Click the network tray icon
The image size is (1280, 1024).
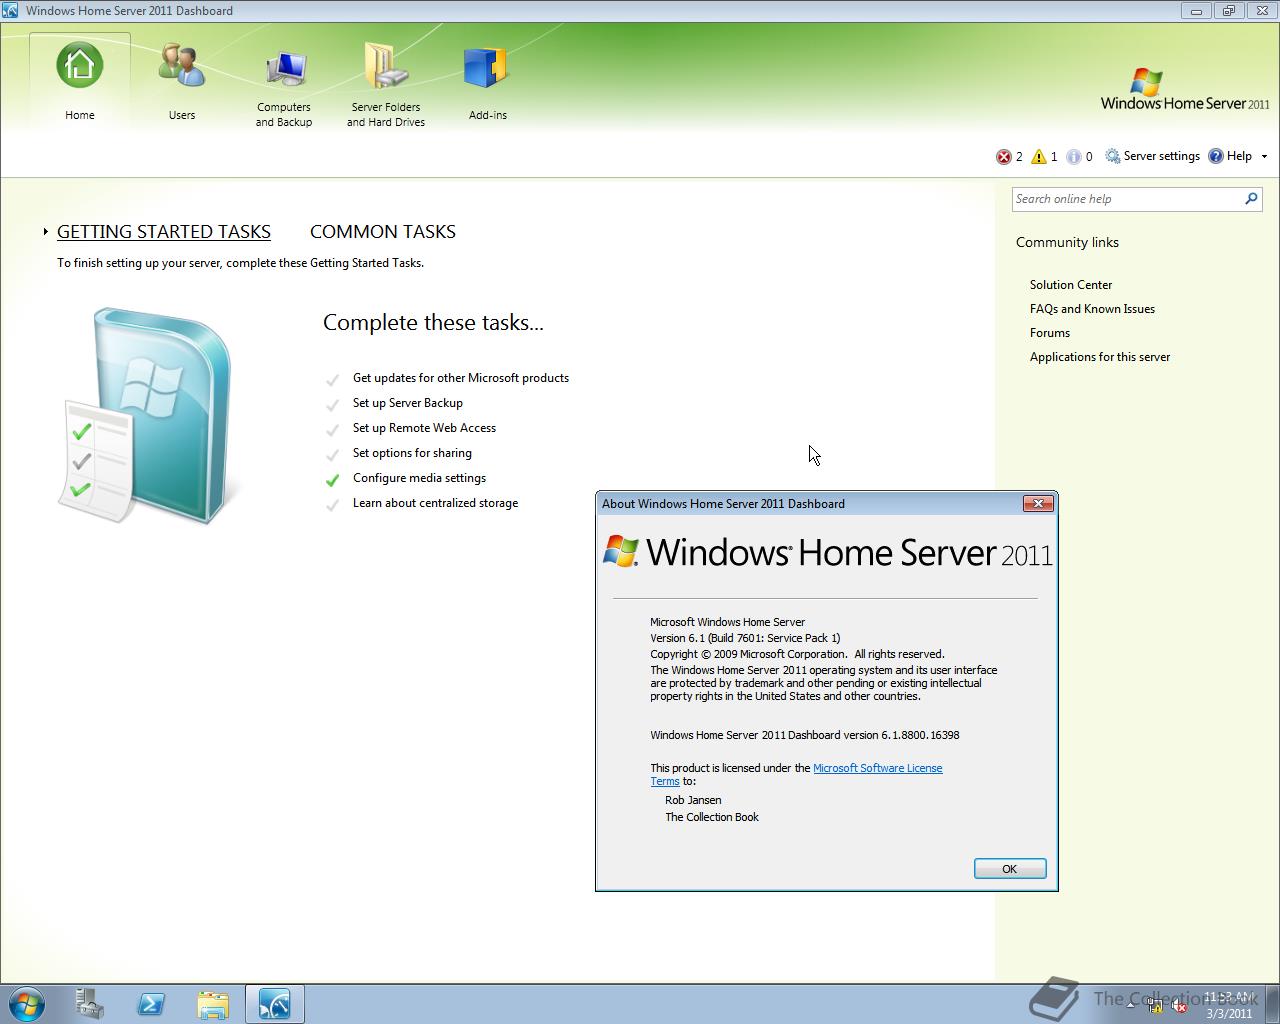tap(1155, 1006)
